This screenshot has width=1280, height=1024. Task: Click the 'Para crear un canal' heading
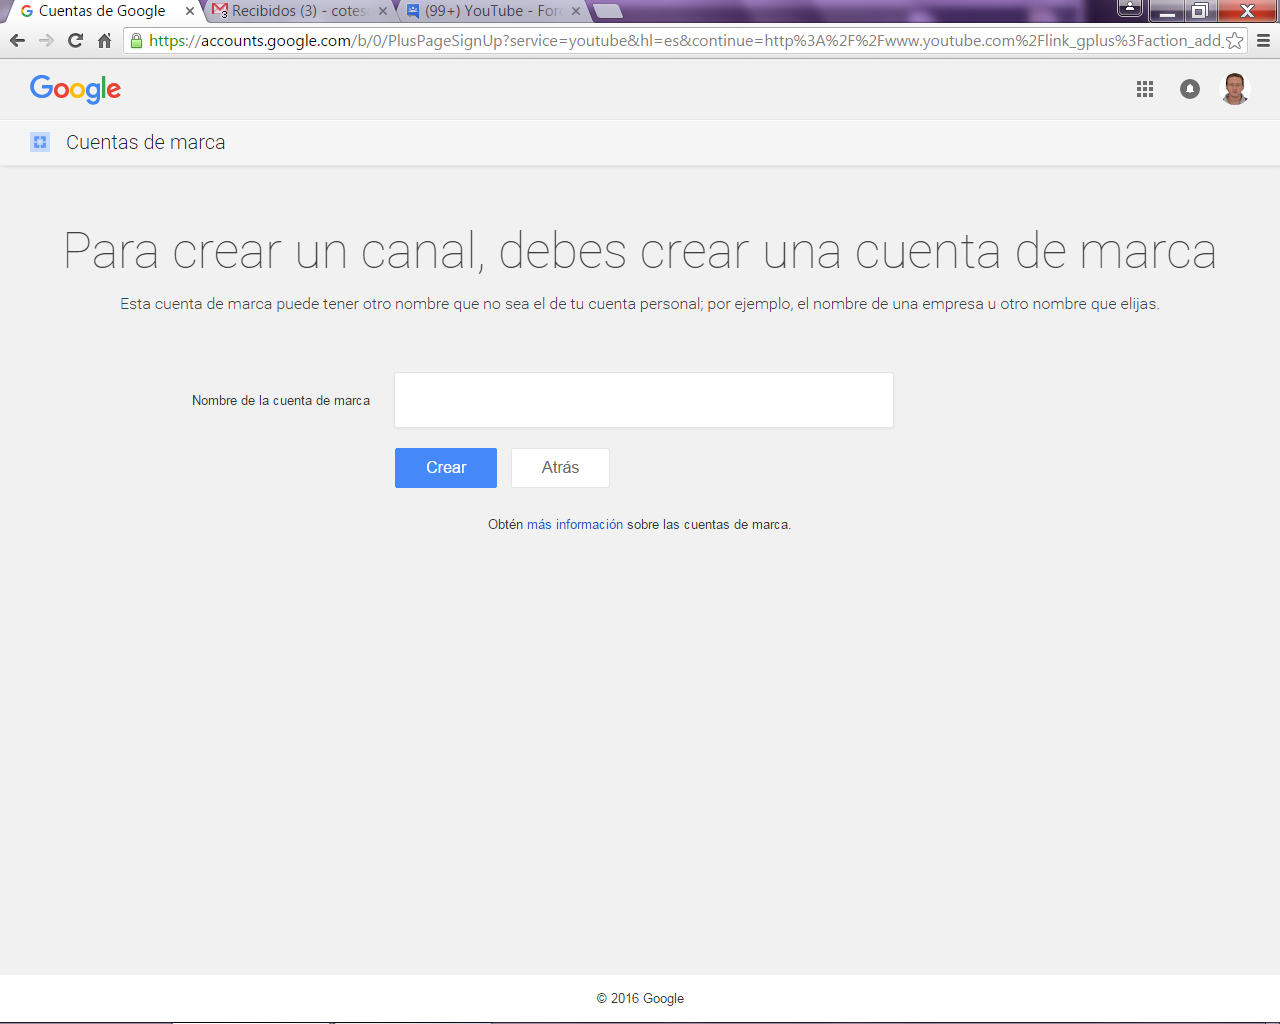(x=640, y=251)
